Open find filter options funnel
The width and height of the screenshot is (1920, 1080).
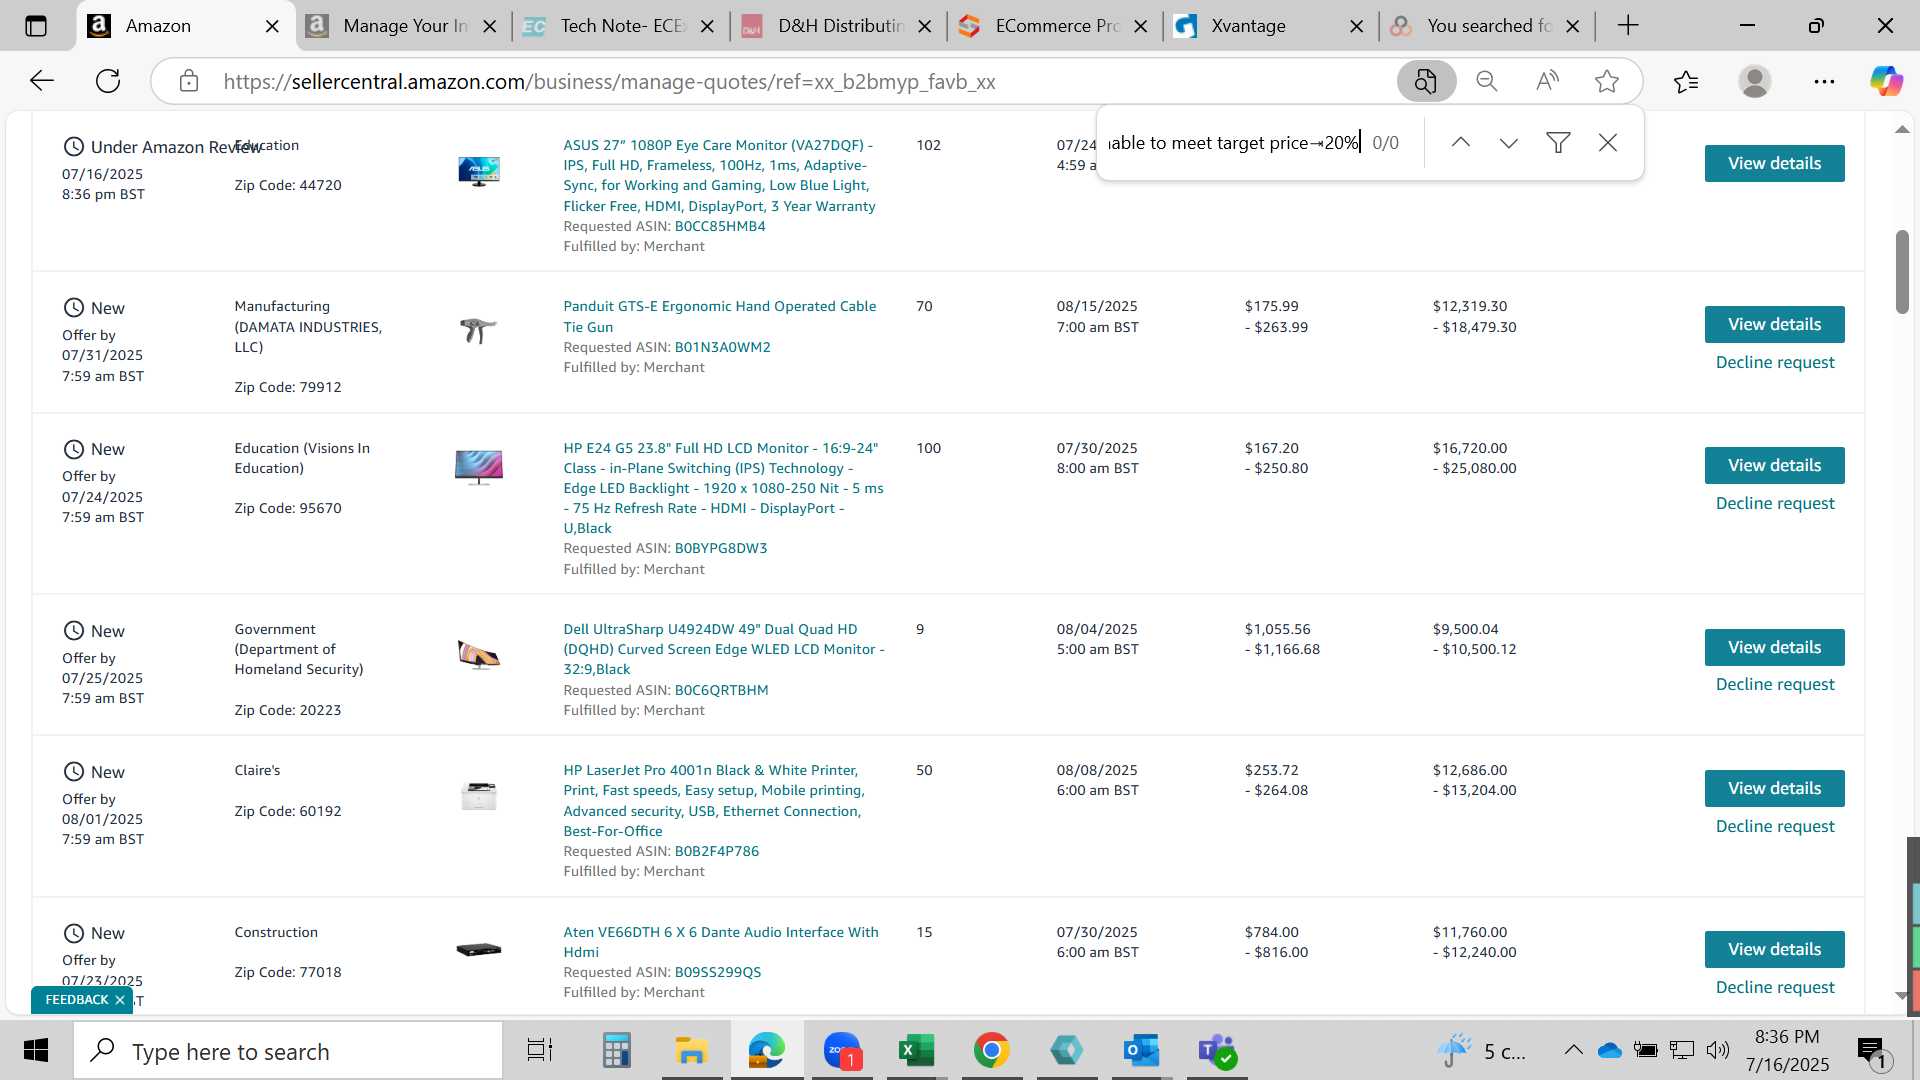click(1558, 143)
